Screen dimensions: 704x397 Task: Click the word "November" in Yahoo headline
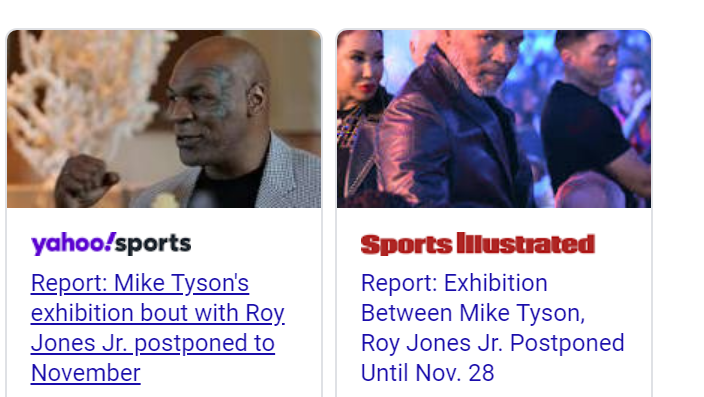tap(86, 373)
